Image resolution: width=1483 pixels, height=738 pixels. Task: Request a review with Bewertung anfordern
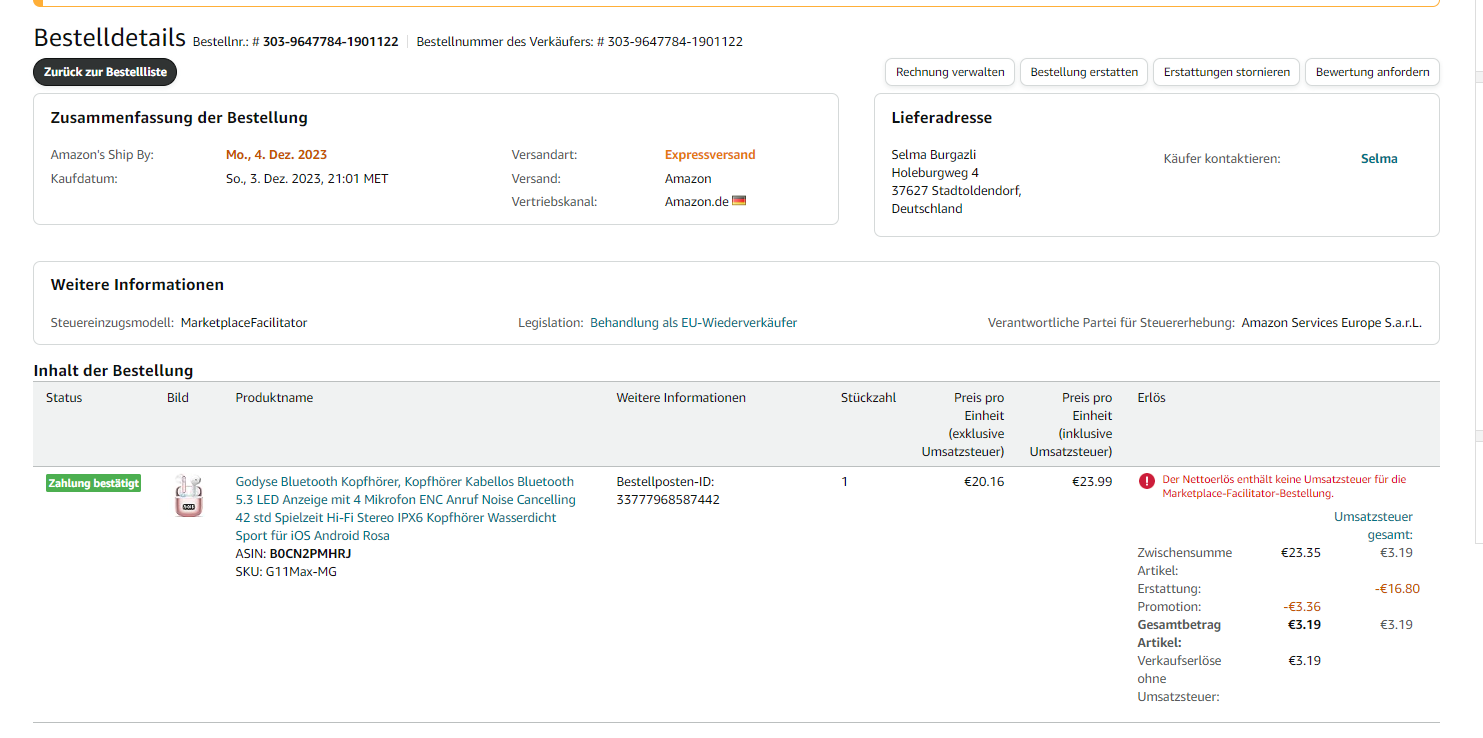tap(1372, 72)
